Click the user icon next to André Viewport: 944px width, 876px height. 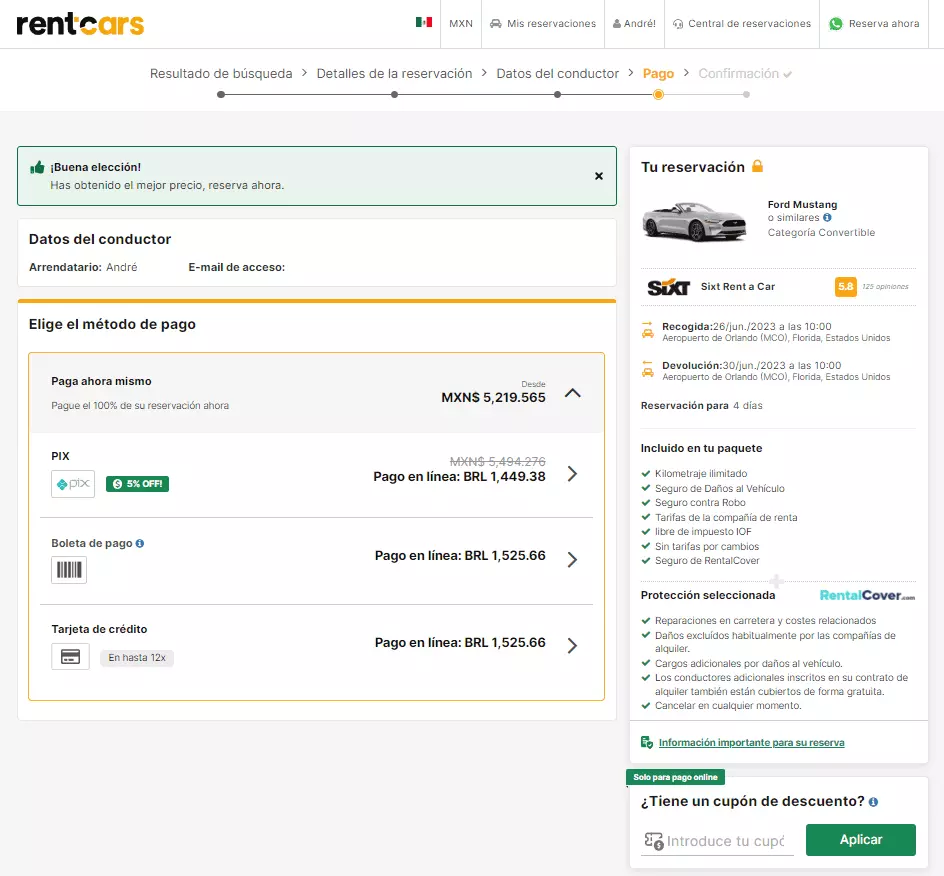coord(616,22)
